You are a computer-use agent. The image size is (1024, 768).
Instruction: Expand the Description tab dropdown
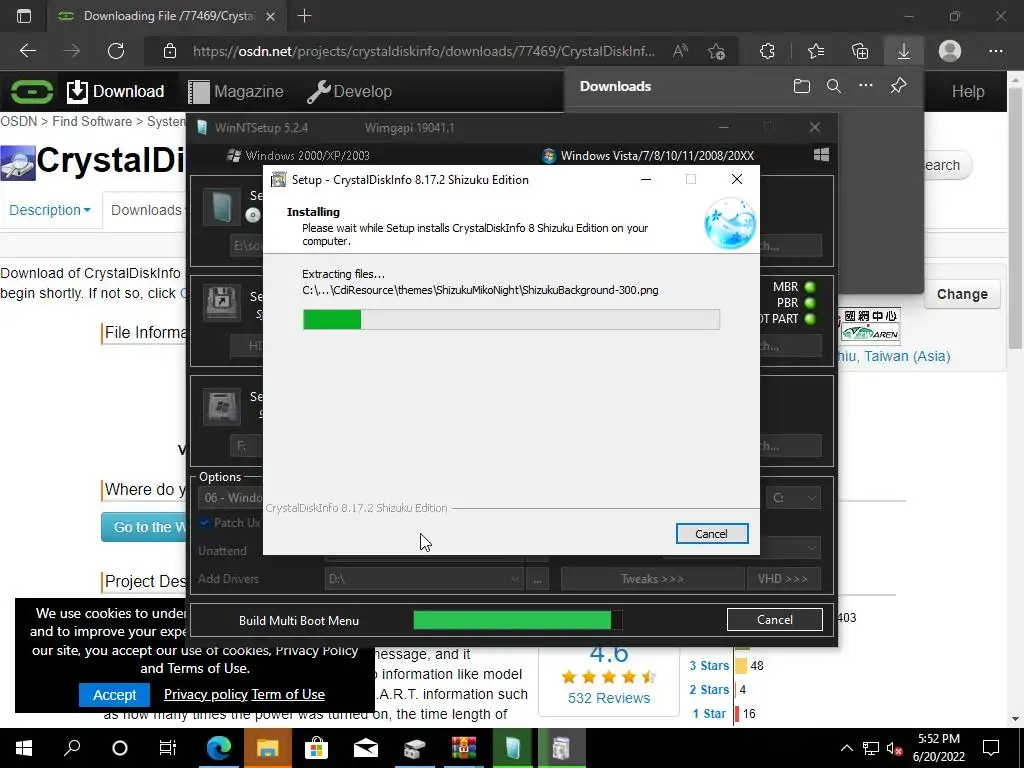(50, 210)
